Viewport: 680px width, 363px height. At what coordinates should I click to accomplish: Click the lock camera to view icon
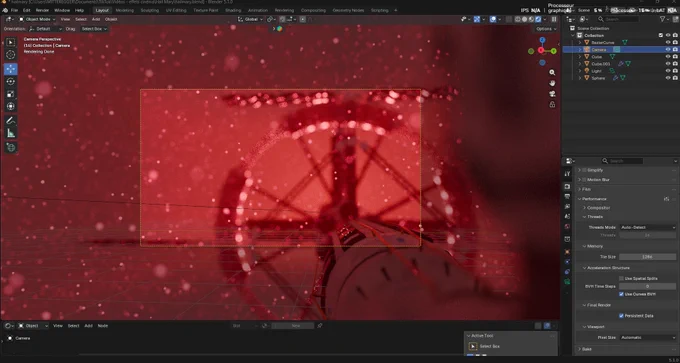[x=552, y=105]
